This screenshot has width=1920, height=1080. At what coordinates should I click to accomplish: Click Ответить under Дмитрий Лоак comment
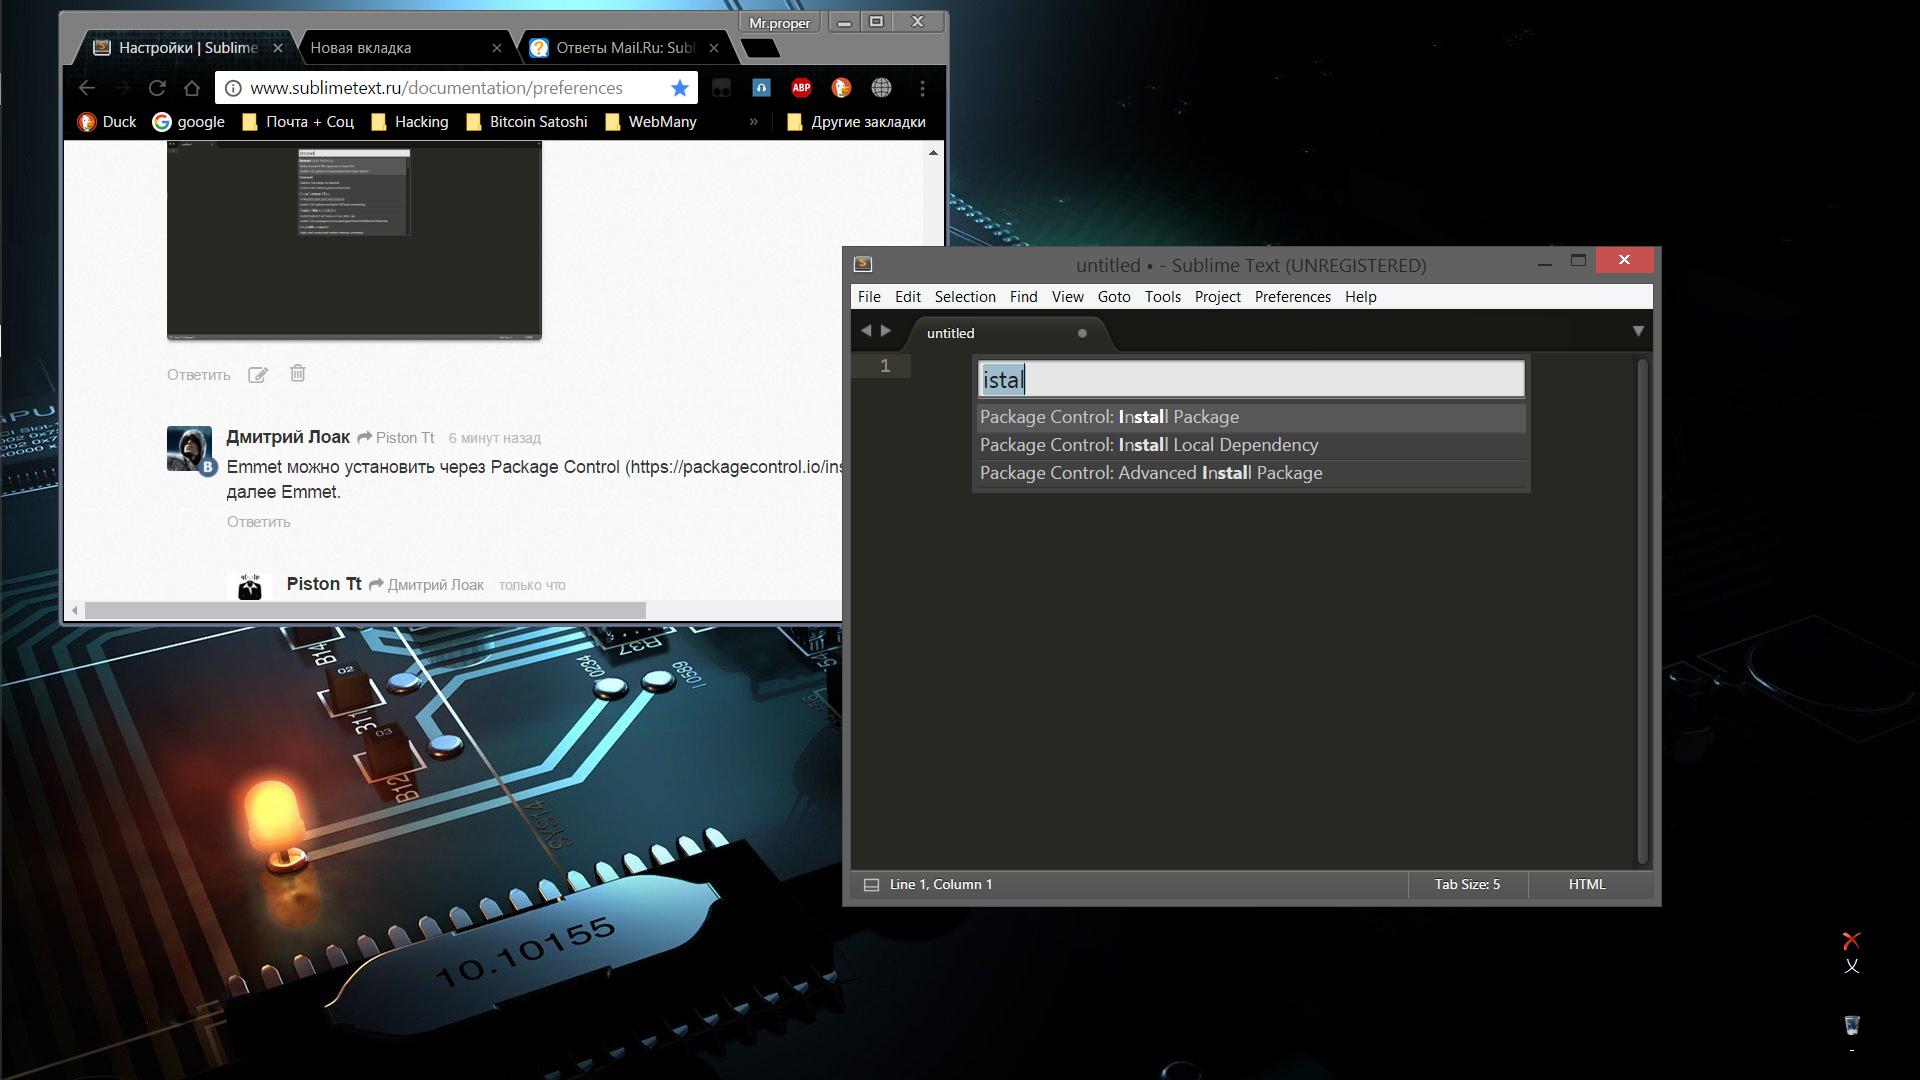pos(258,522)
